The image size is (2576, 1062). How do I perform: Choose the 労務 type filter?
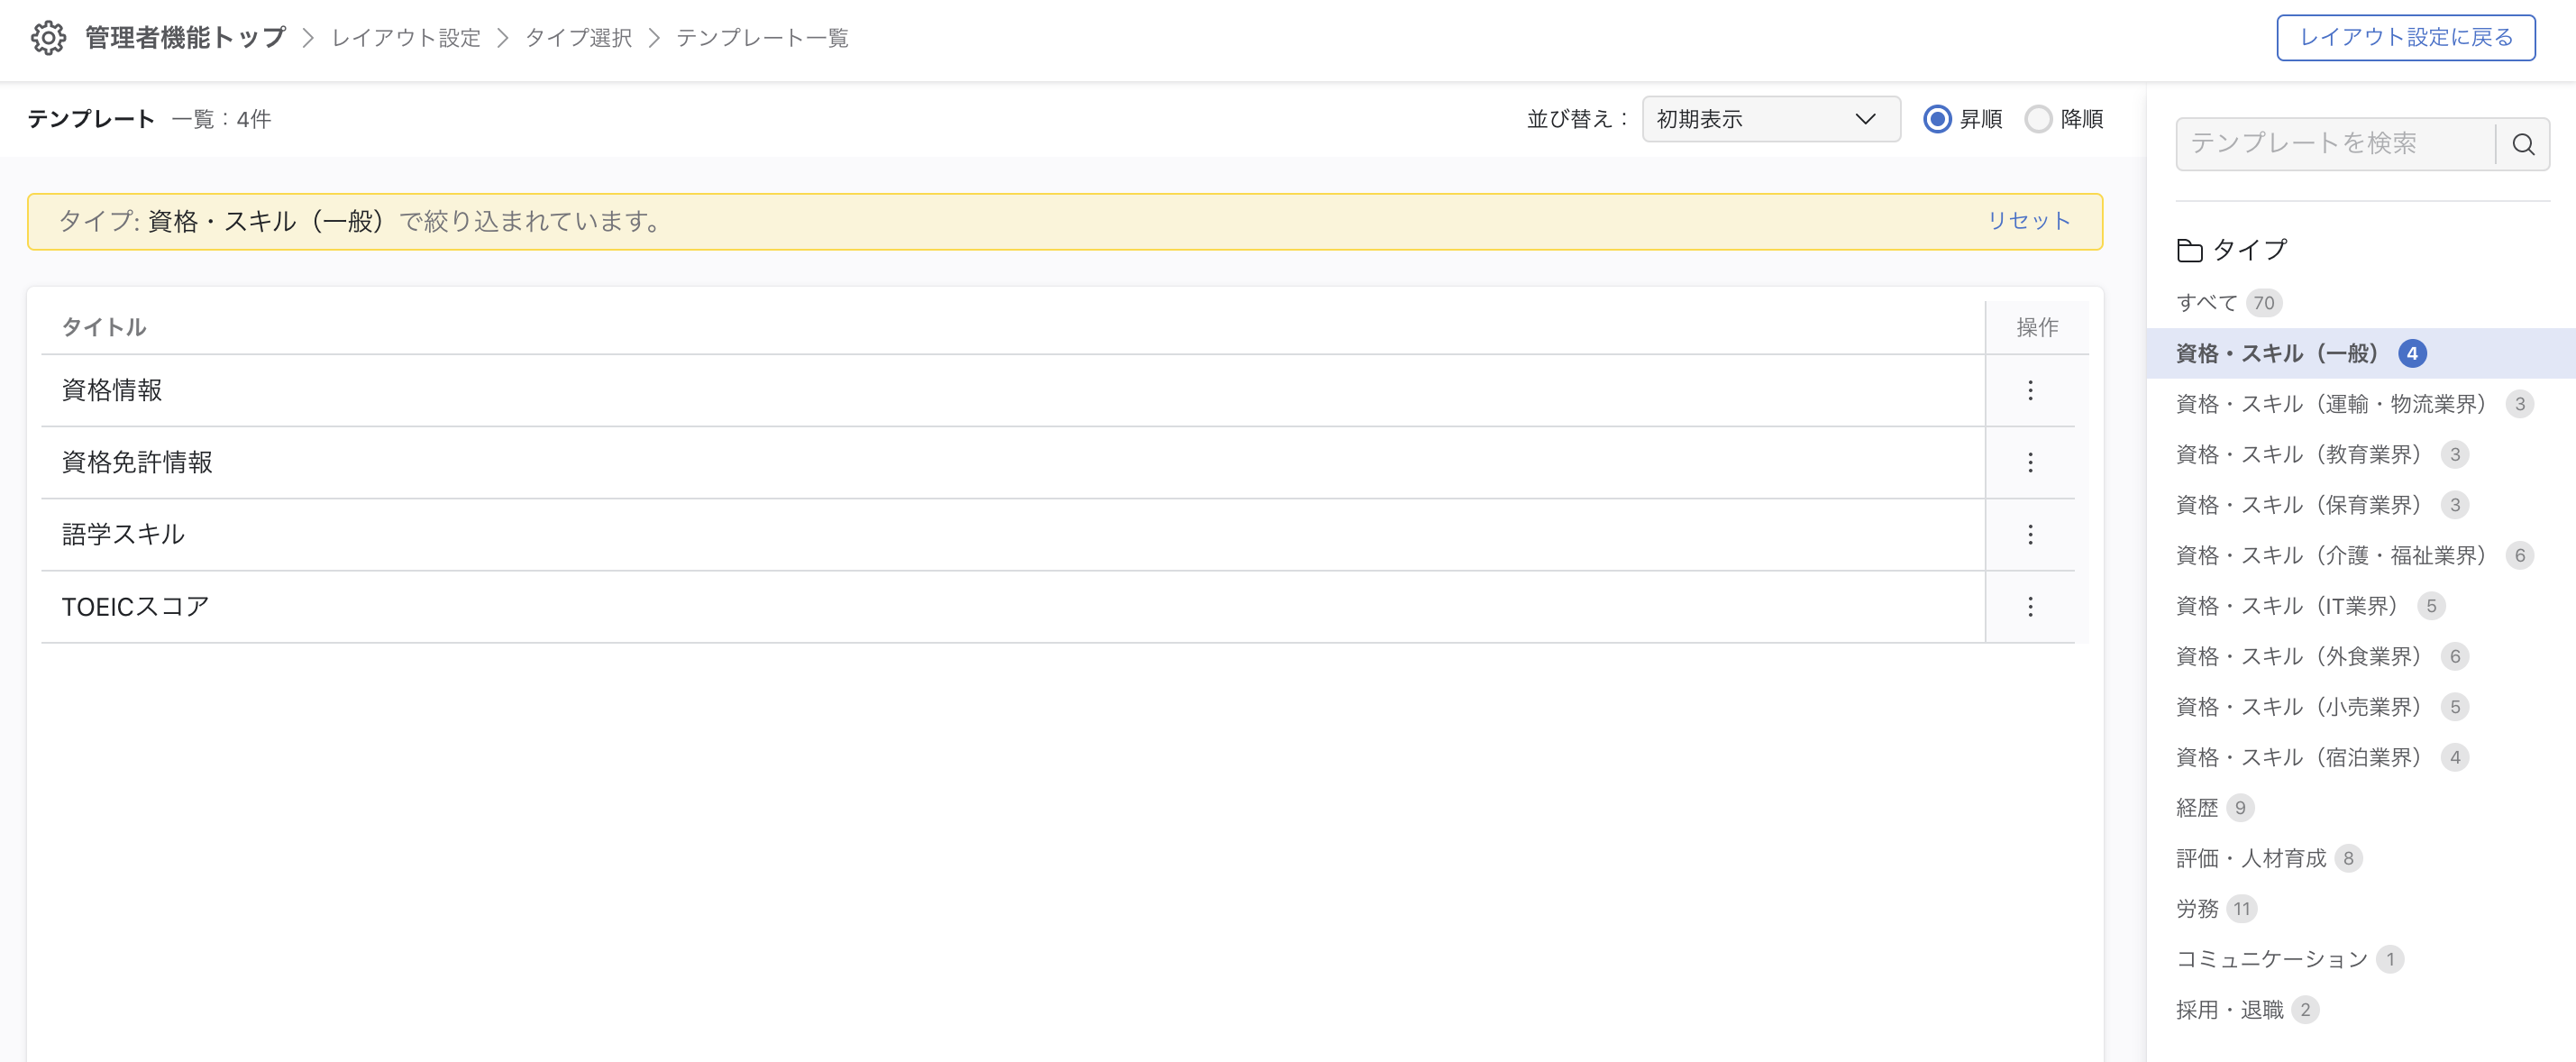2197,908
